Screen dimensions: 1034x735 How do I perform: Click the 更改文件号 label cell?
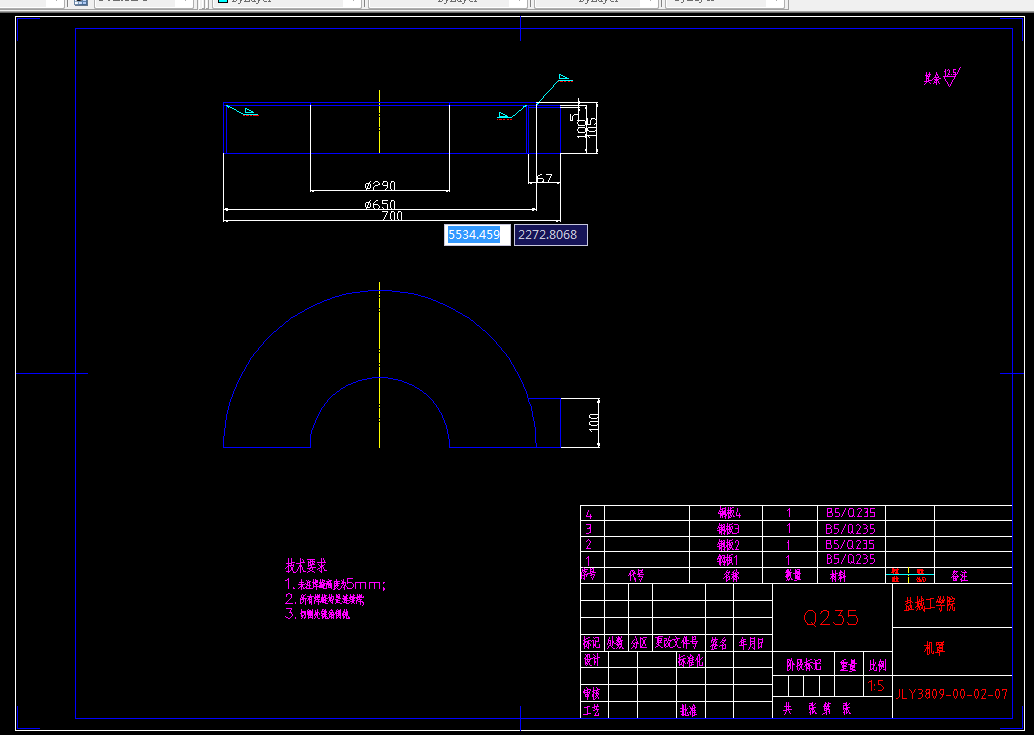coord(677,642)
